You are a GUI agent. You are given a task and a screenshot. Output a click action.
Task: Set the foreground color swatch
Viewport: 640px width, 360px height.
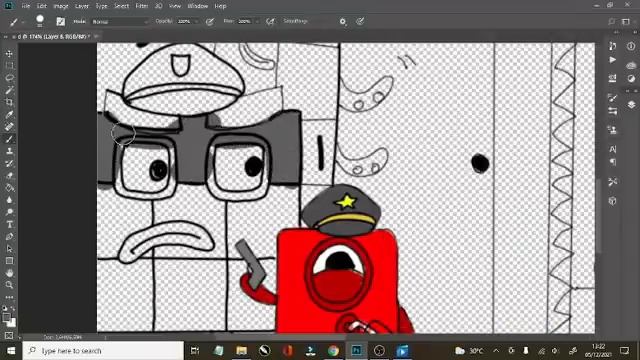tap(6, 317)
